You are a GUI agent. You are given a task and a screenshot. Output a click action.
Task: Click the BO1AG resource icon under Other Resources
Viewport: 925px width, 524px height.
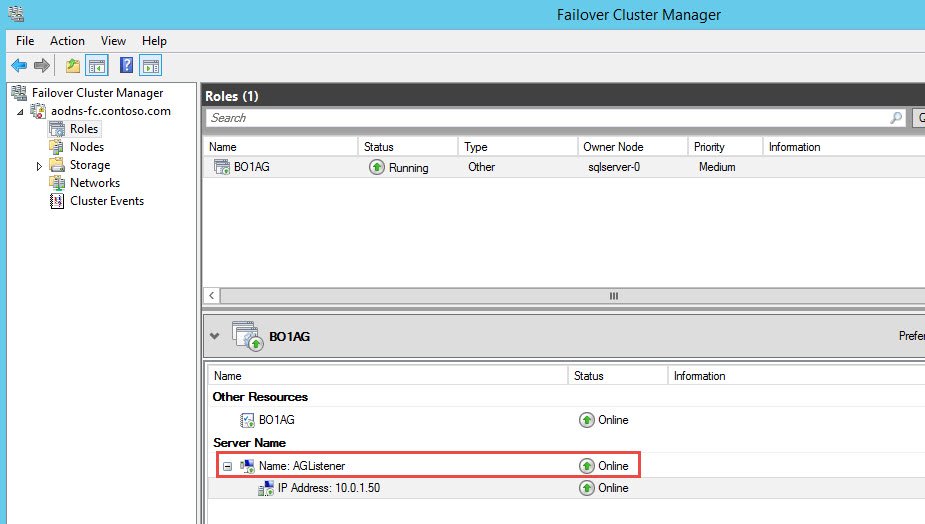point(247,420)
